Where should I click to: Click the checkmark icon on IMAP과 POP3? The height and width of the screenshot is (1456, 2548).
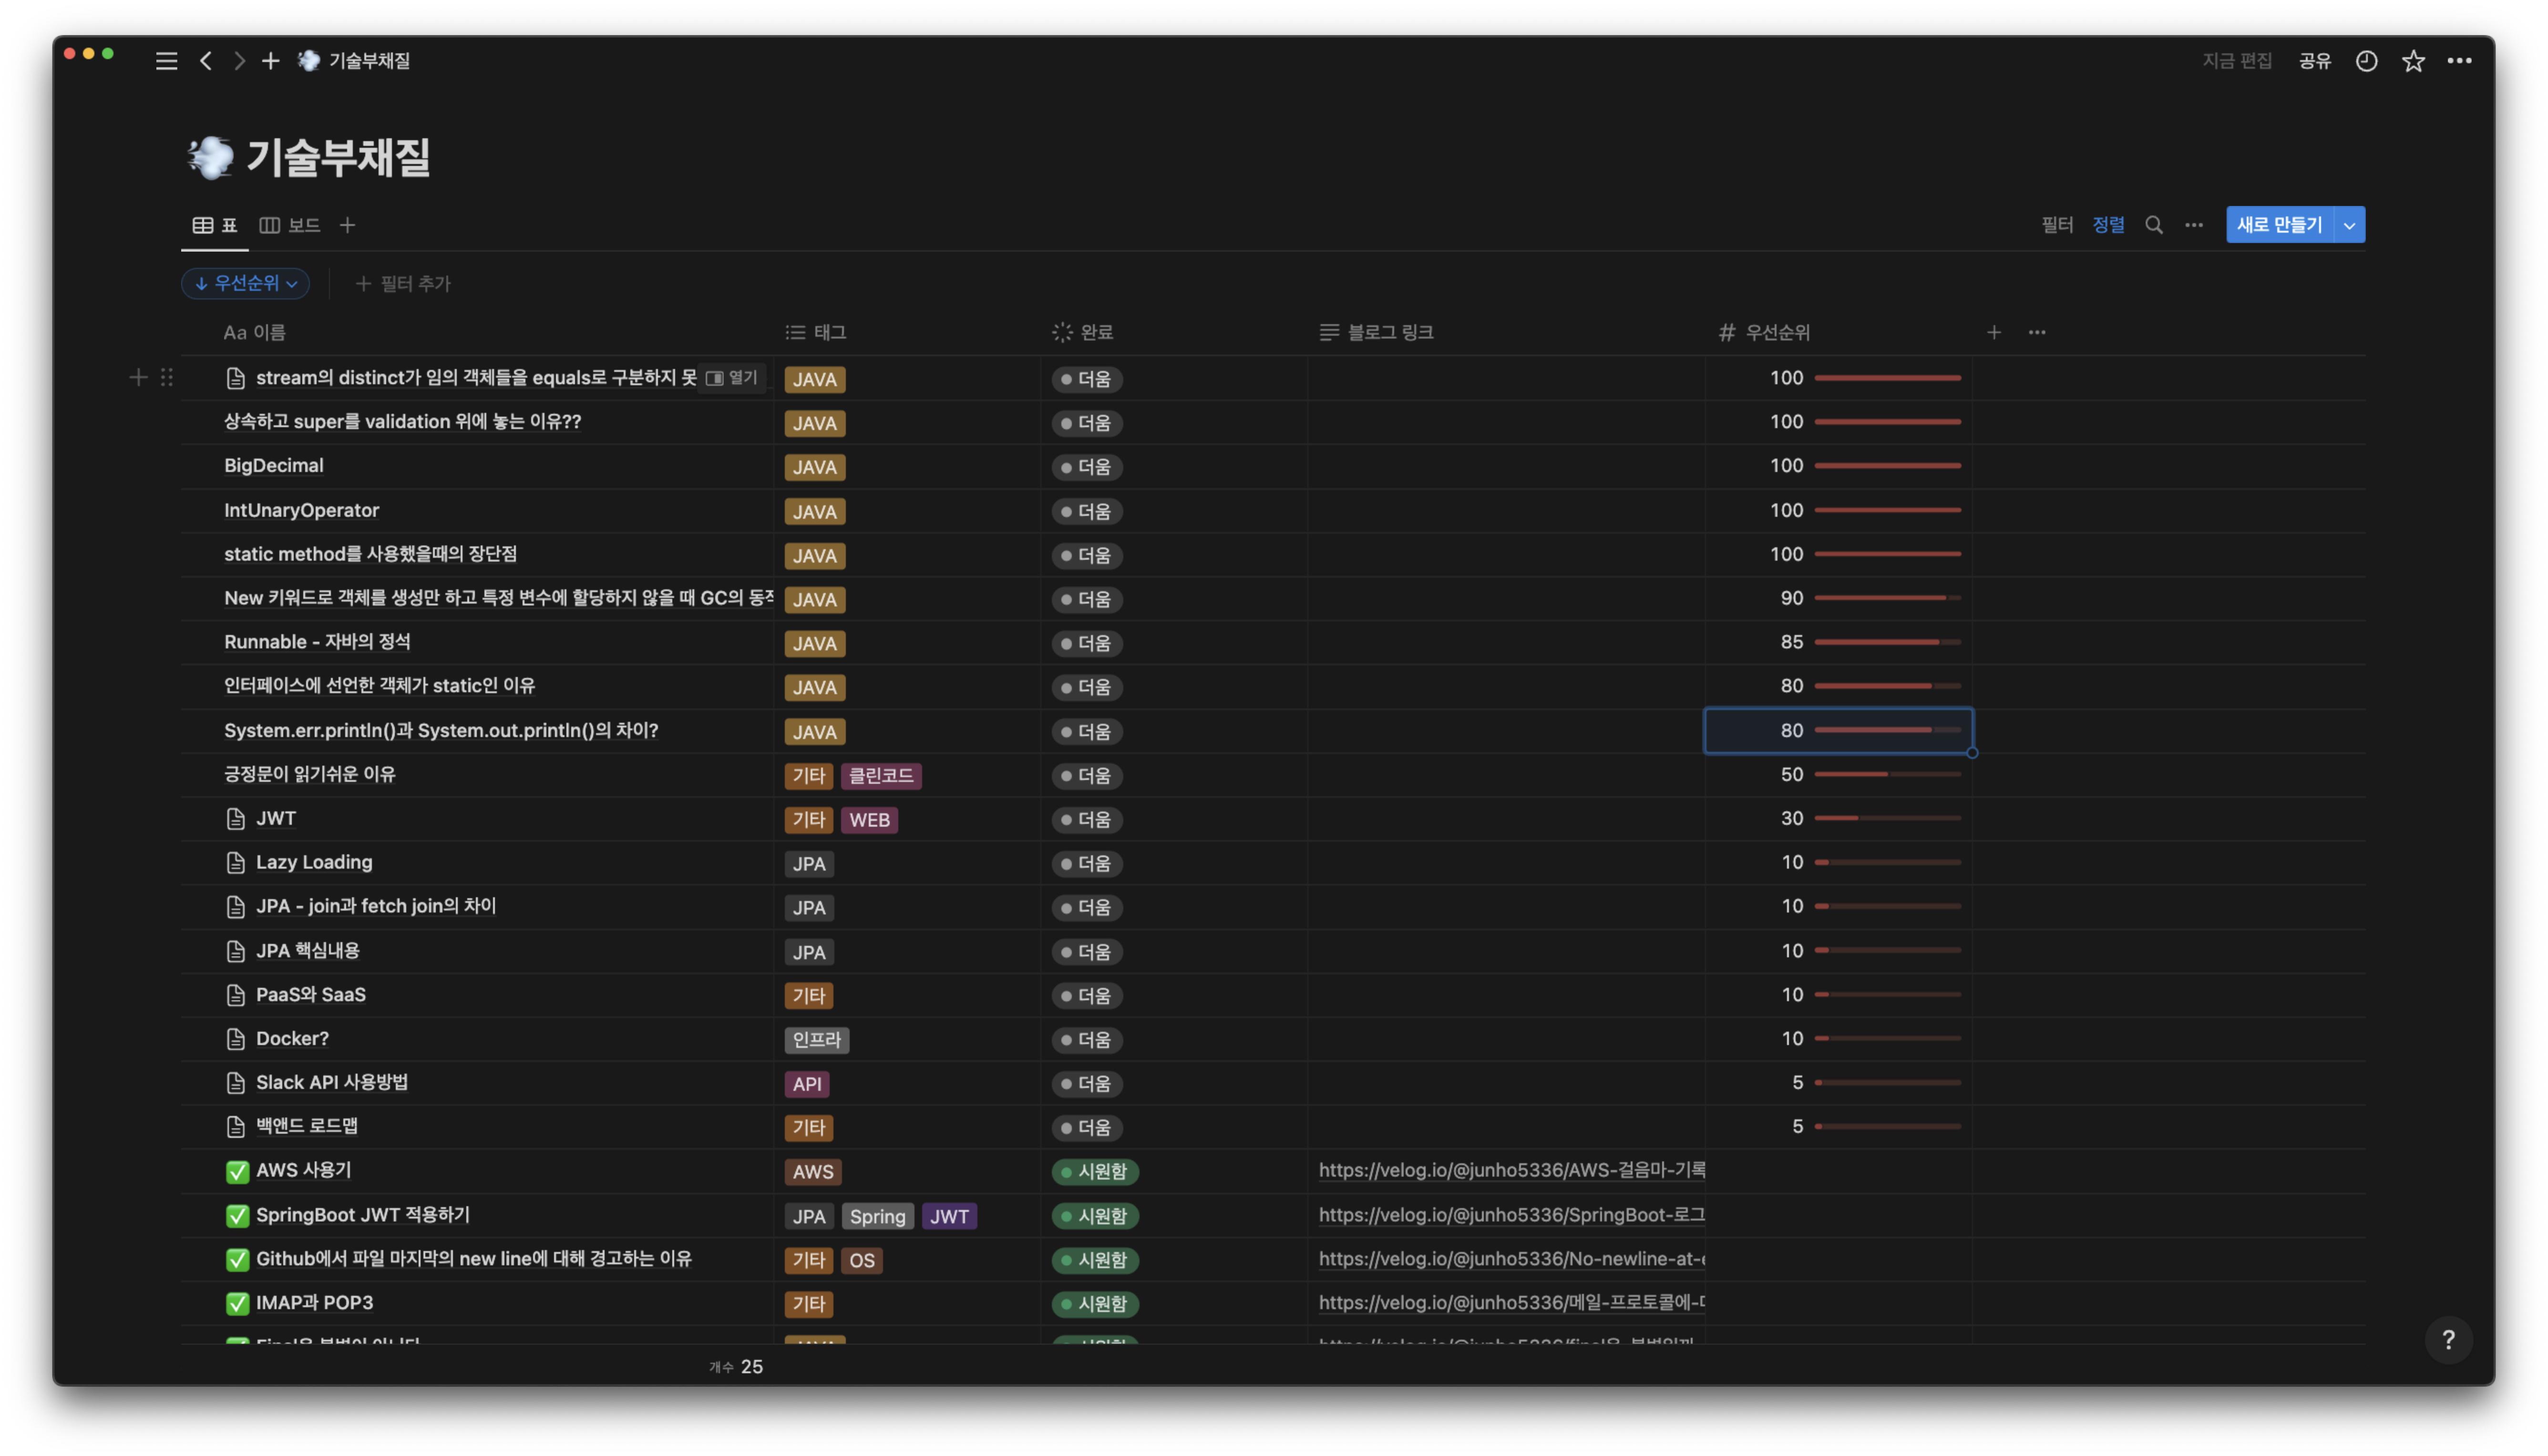(237, 1304)
